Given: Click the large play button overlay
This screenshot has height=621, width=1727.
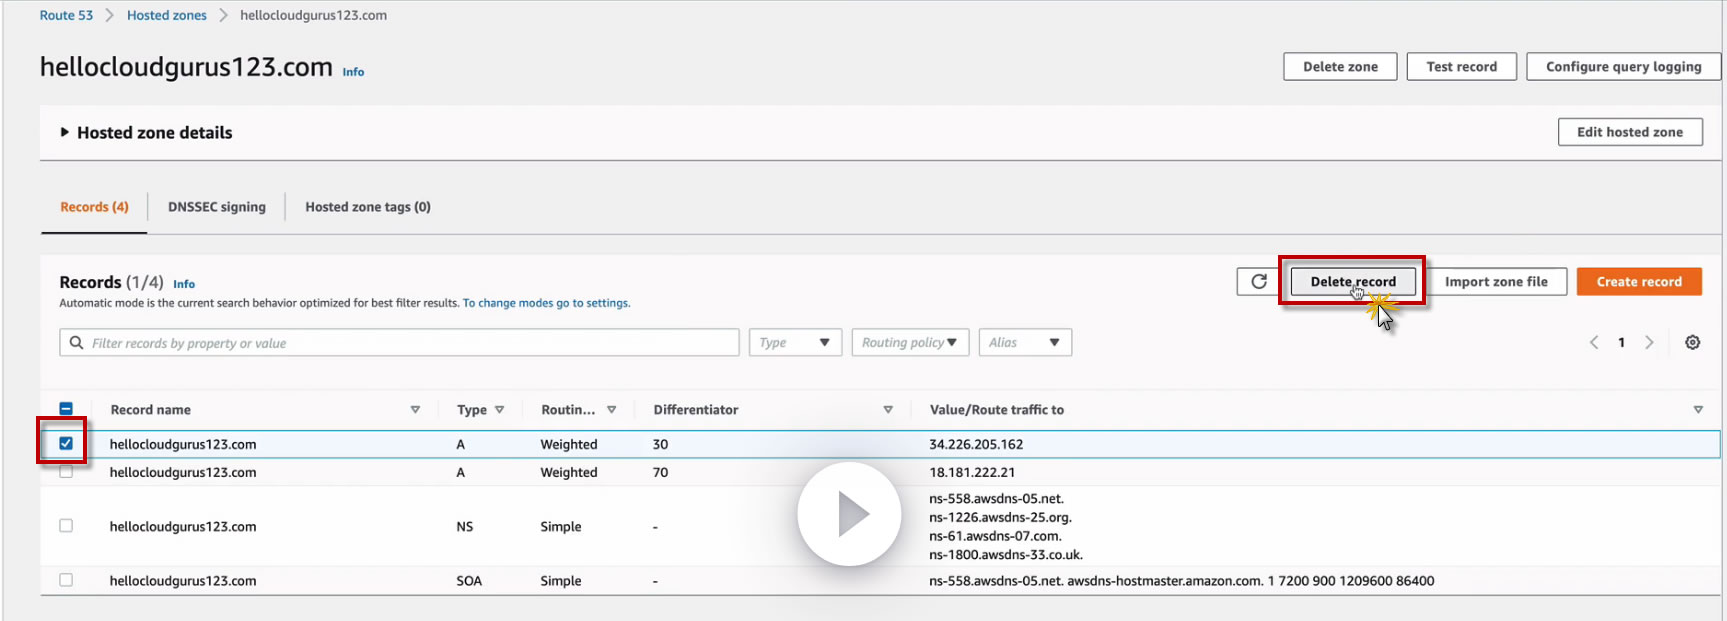Looking at the screenshot, I should click(x=849, y=514).
